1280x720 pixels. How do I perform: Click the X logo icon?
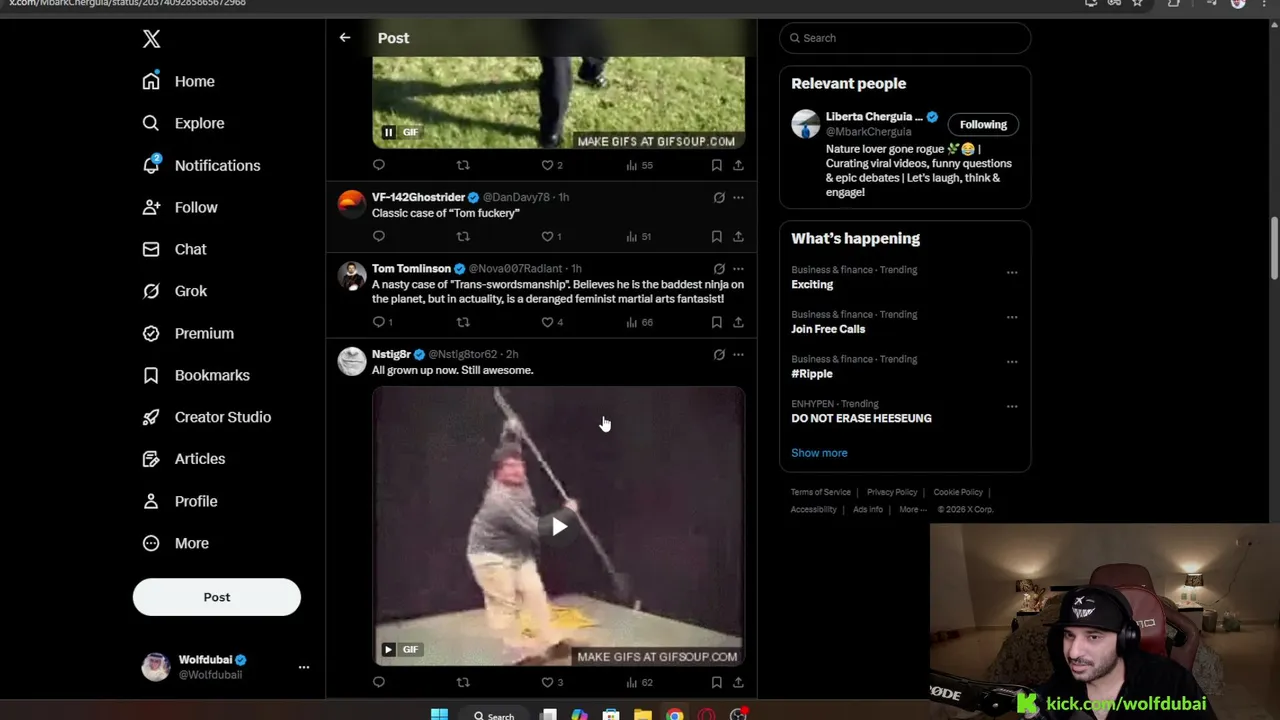151,39
